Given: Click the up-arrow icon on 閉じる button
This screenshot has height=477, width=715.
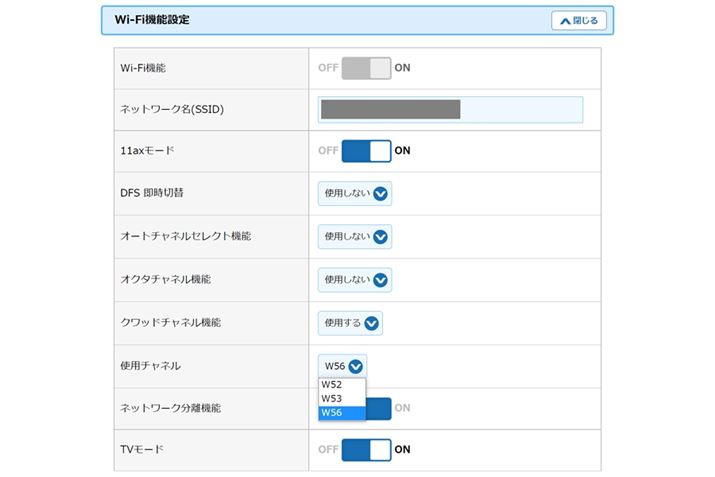Looking at the screenshot, I should coord(564,20).
